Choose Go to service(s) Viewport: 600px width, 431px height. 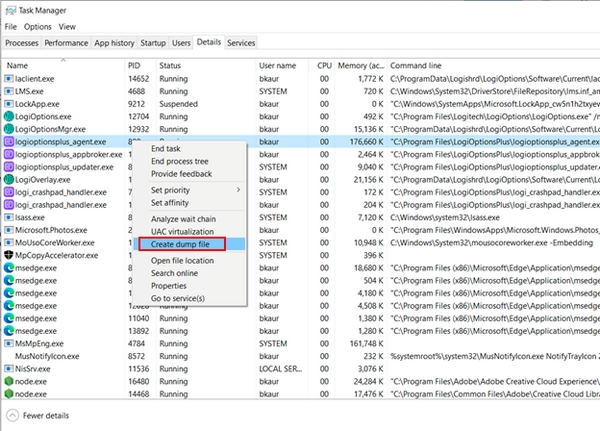click(x=178, y=298)
